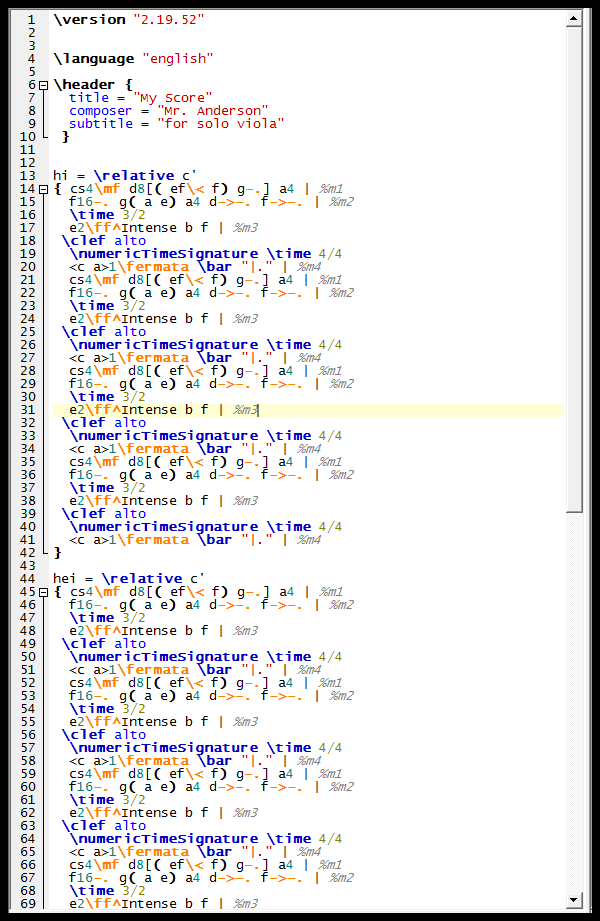Click the version string "2.19.52"

pos(169,19)
